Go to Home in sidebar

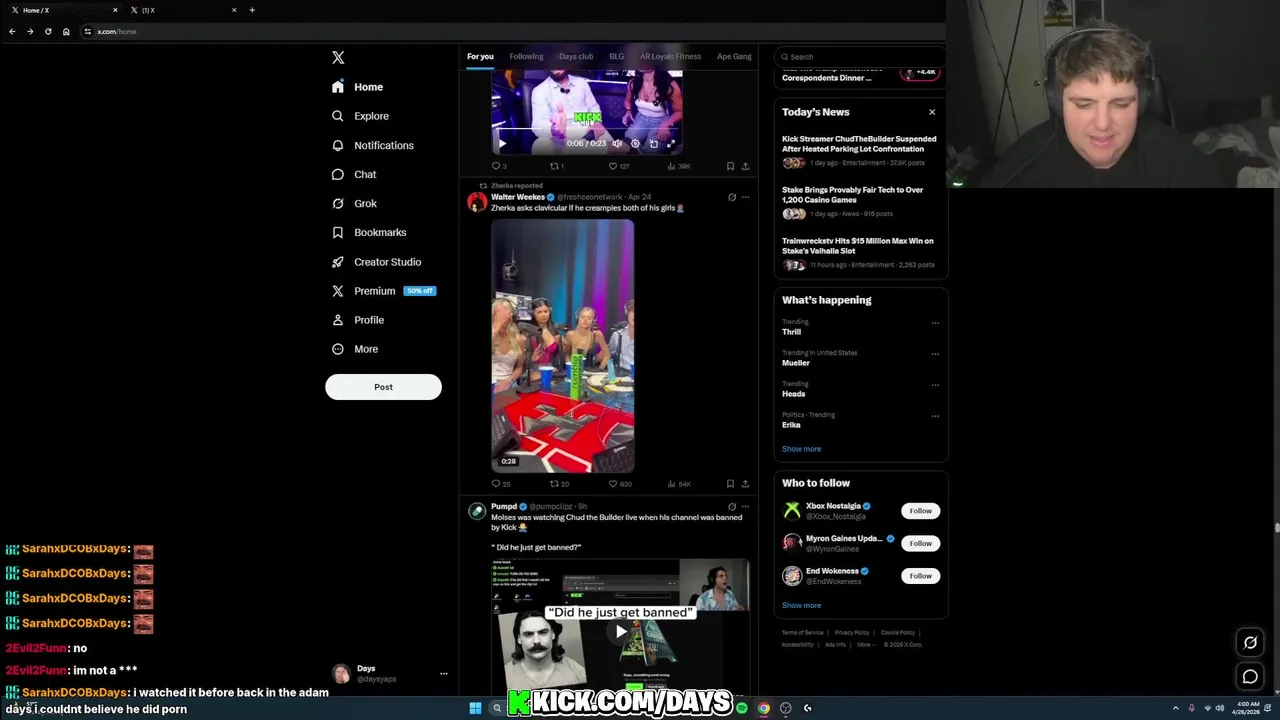(x=358, y=87)
